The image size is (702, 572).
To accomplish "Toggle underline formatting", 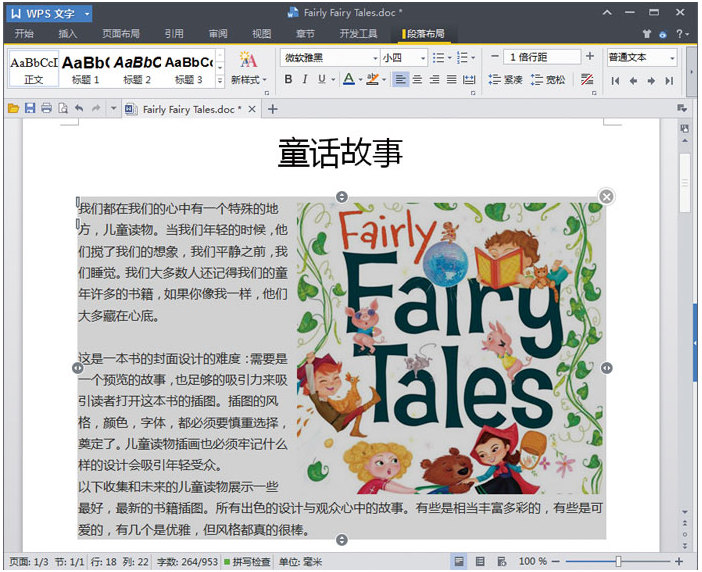I will point(322,80).
